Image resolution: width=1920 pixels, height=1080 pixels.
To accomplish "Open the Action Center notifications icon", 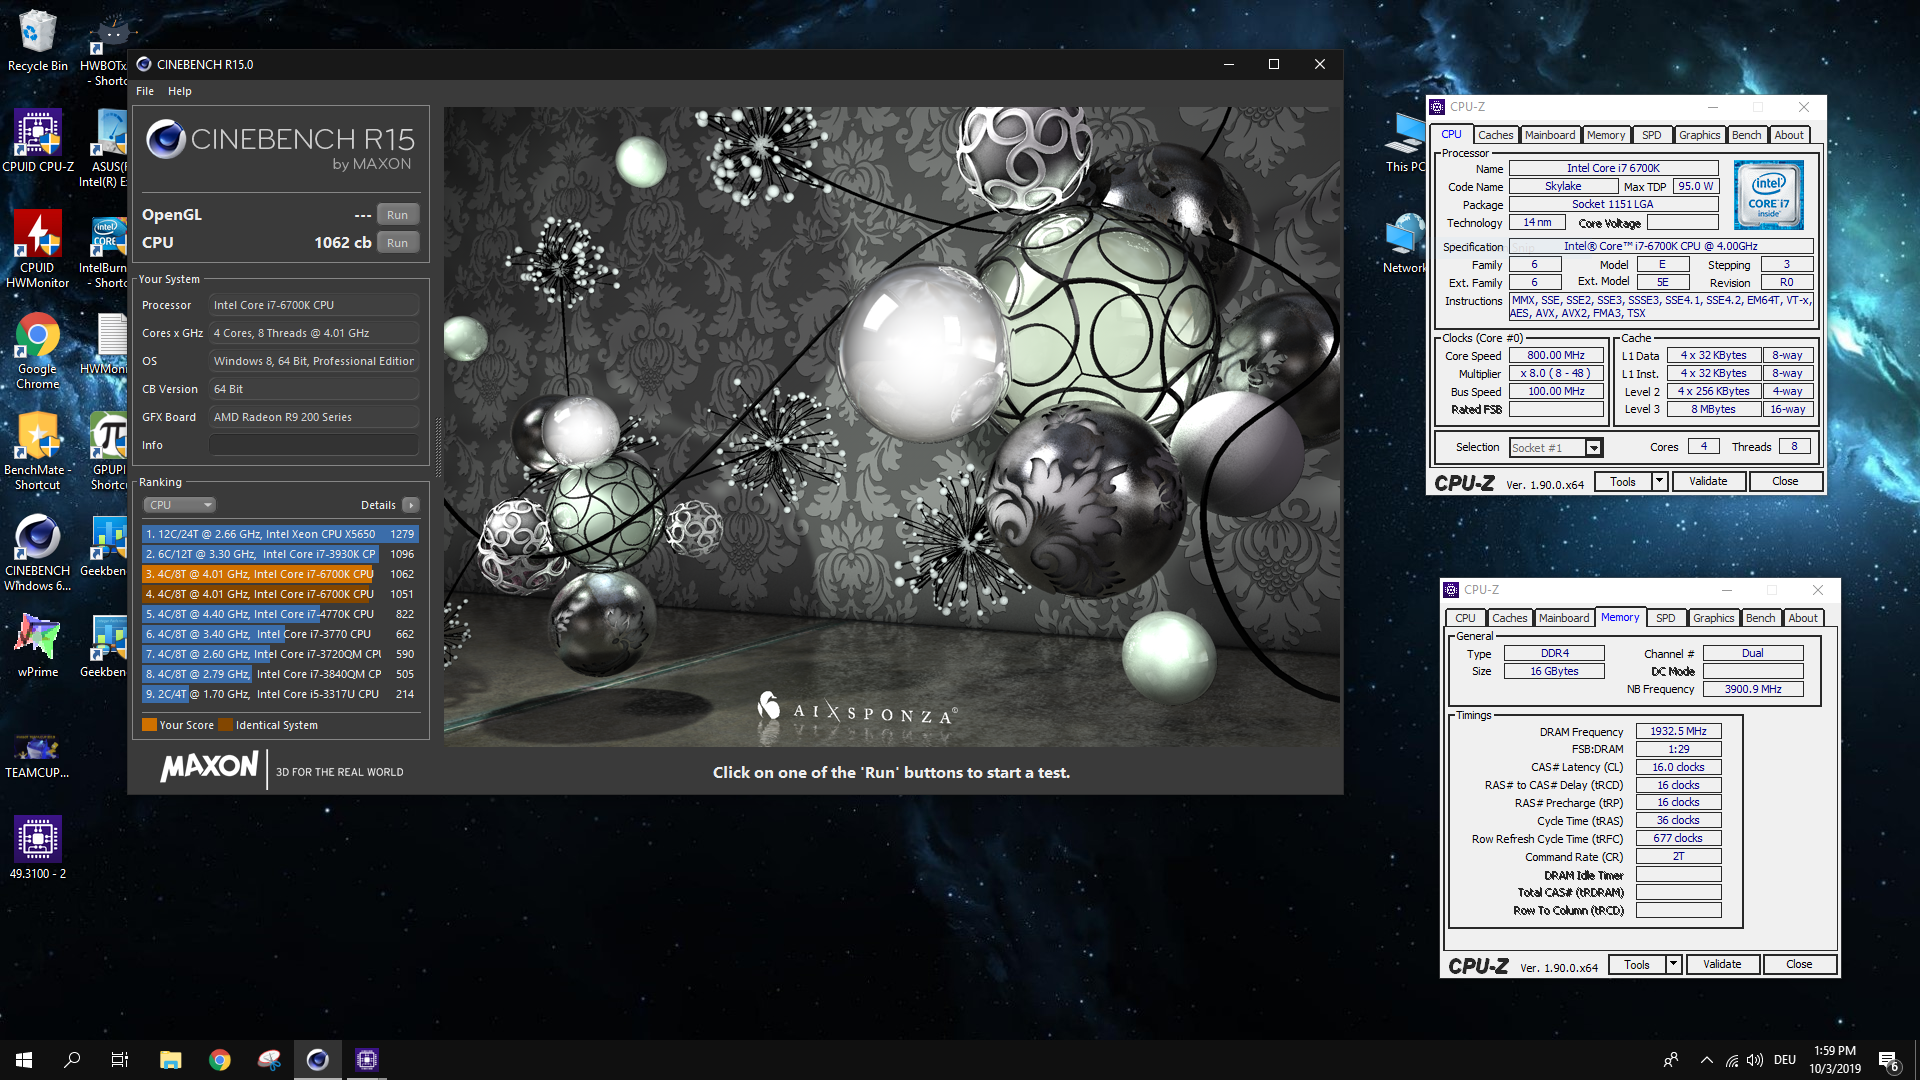I will 1889,1060.
